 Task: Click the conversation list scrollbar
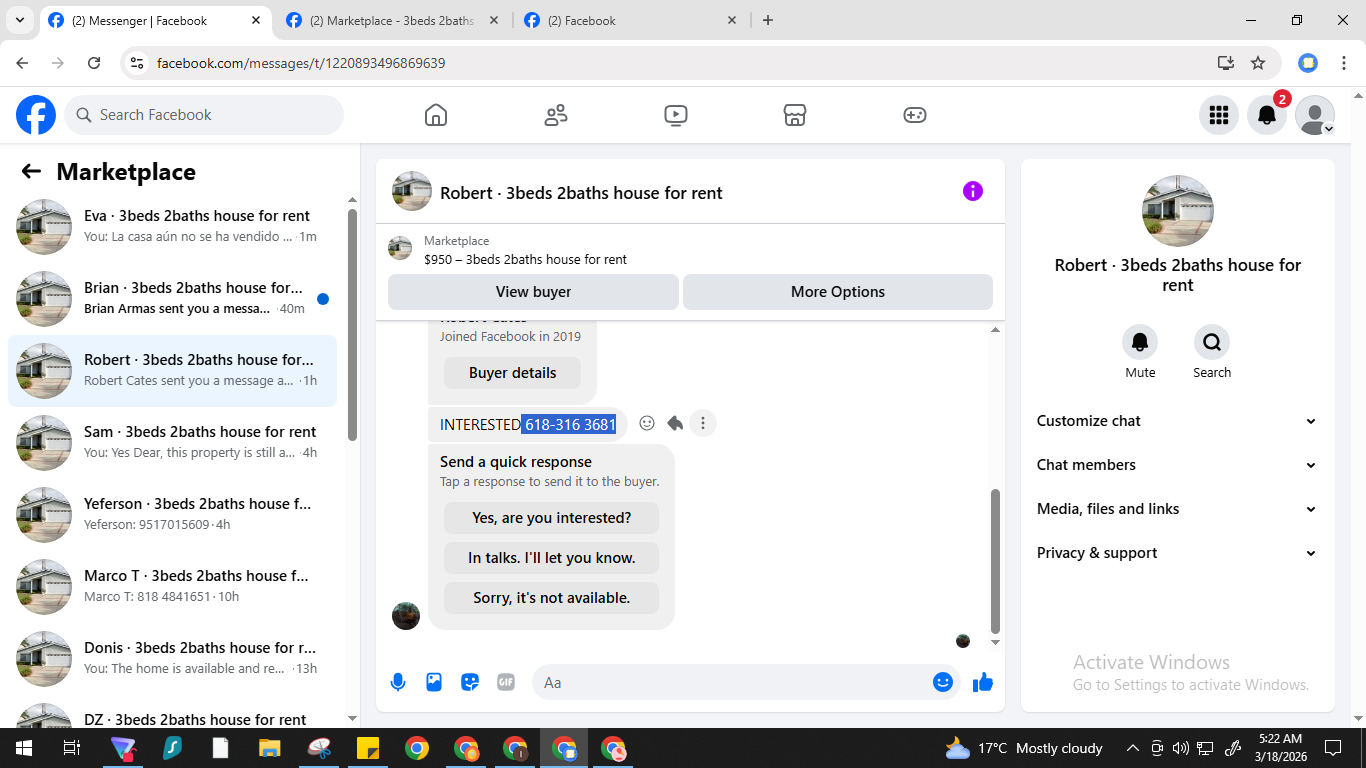point(352,324)
